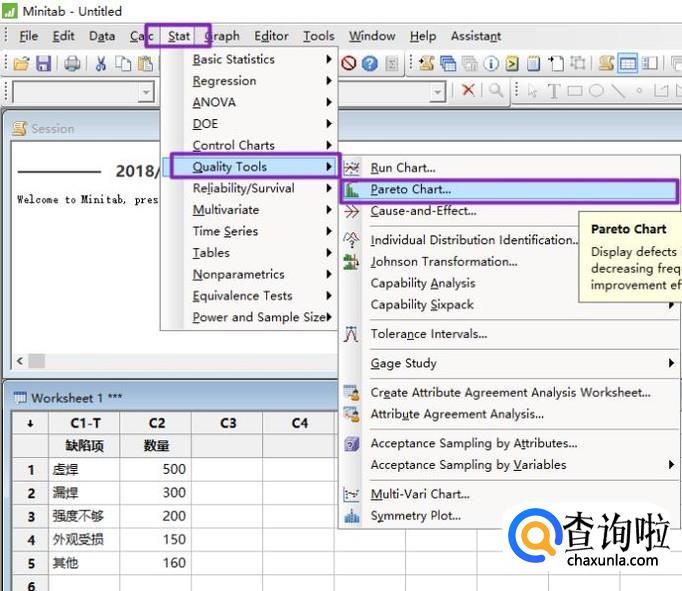Click the Show Worksheets Folder icon
The image size is (682, 591).
[x=448, y=63]
